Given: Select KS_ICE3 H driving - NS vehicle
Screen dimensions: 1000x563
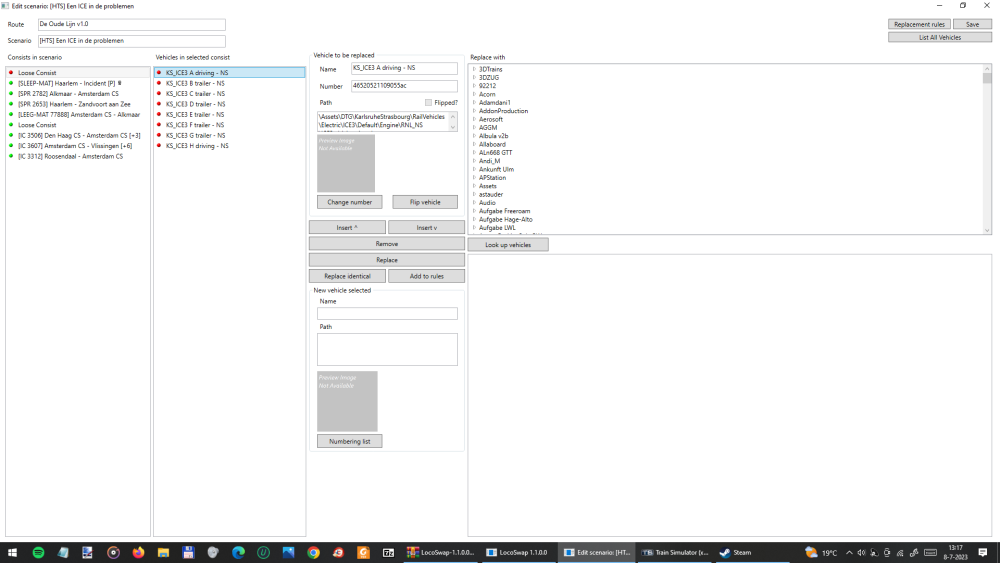Looking at the screenshot, I should click(197, 146).
